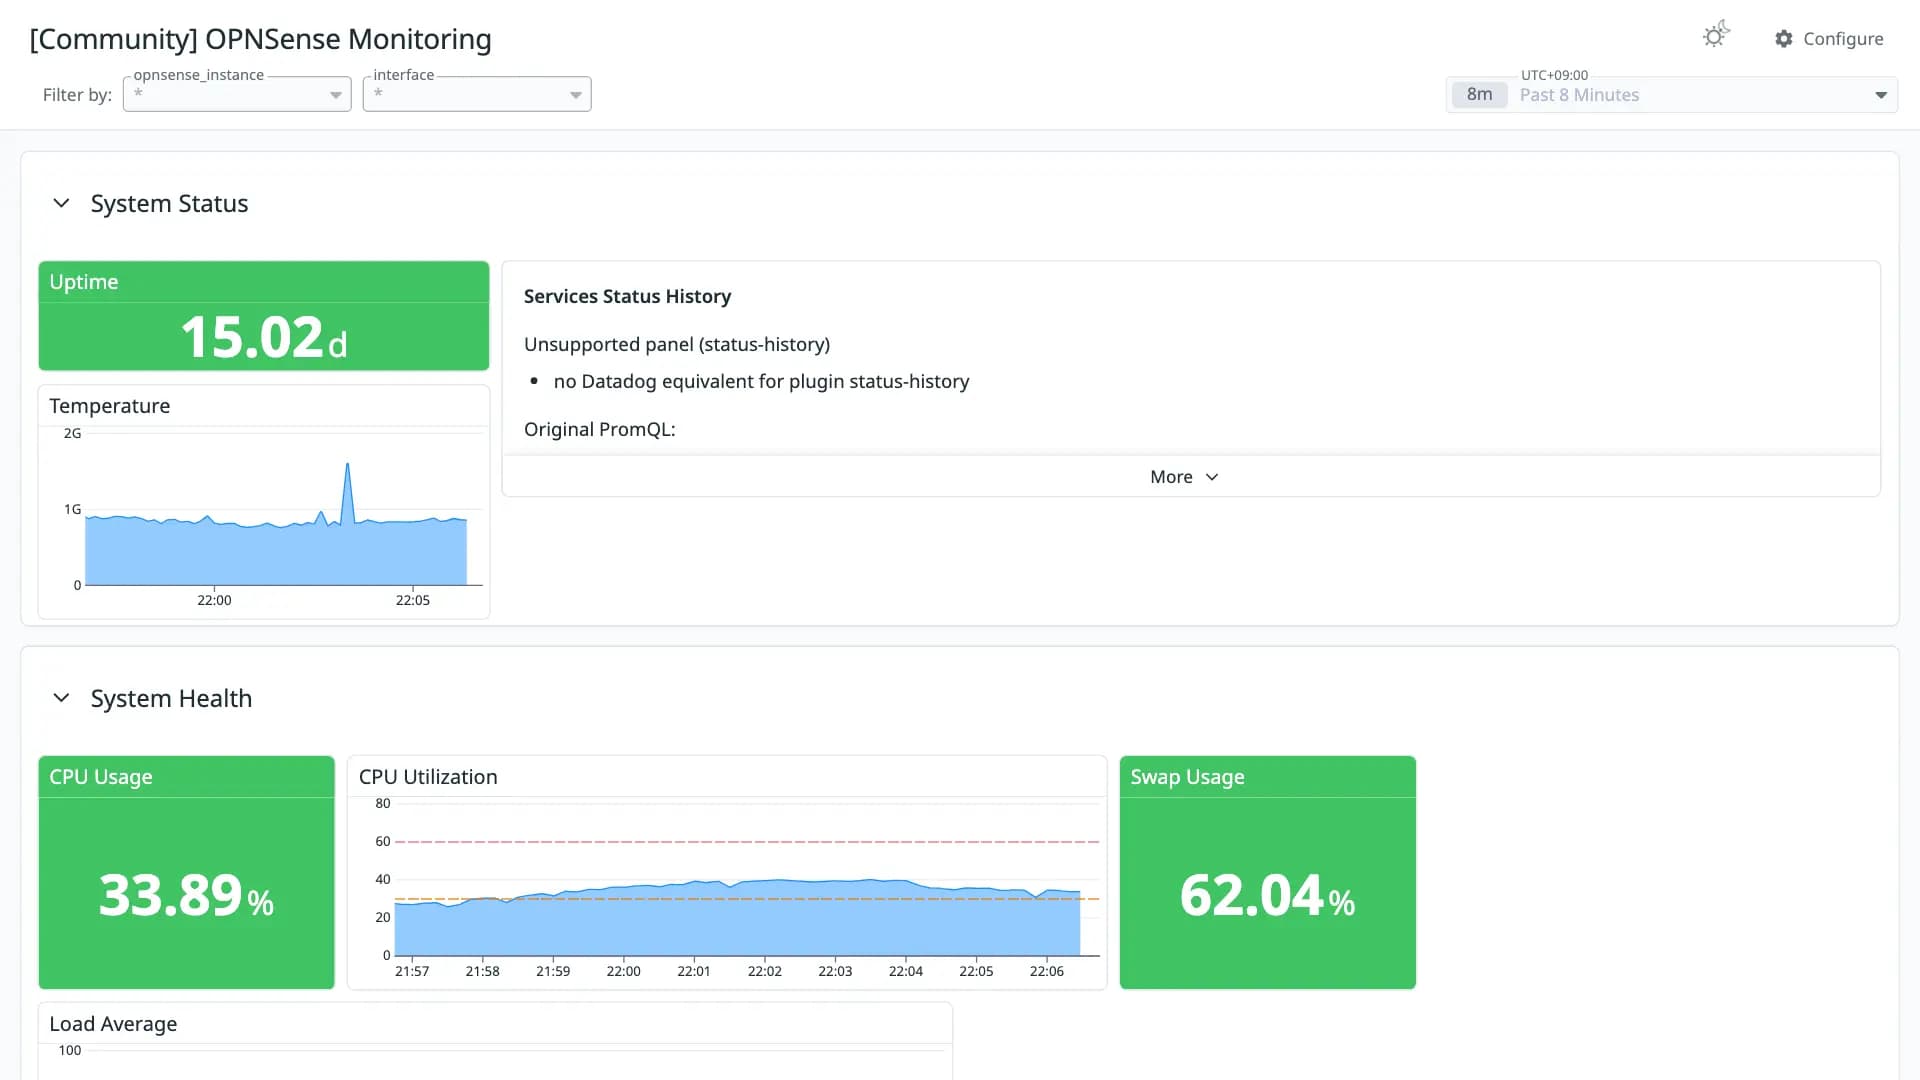Click the 'Original PromQL:' text
1920x1080 pixels.
600,429
